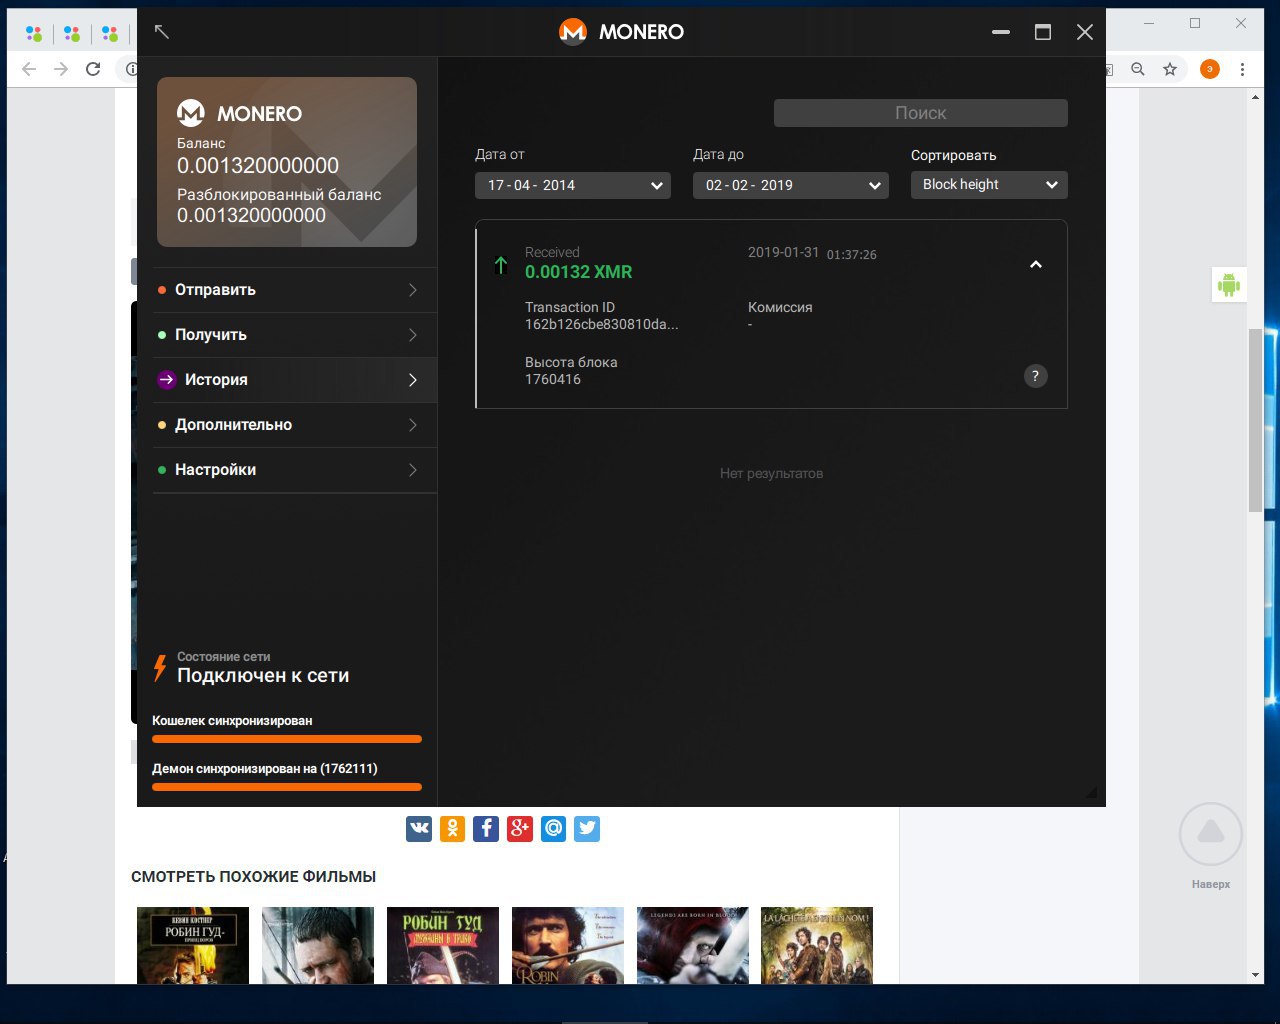Click the transaction time 01:37:26
This screenshot has width=1280, height=1024.
click(x=852, y=255)
